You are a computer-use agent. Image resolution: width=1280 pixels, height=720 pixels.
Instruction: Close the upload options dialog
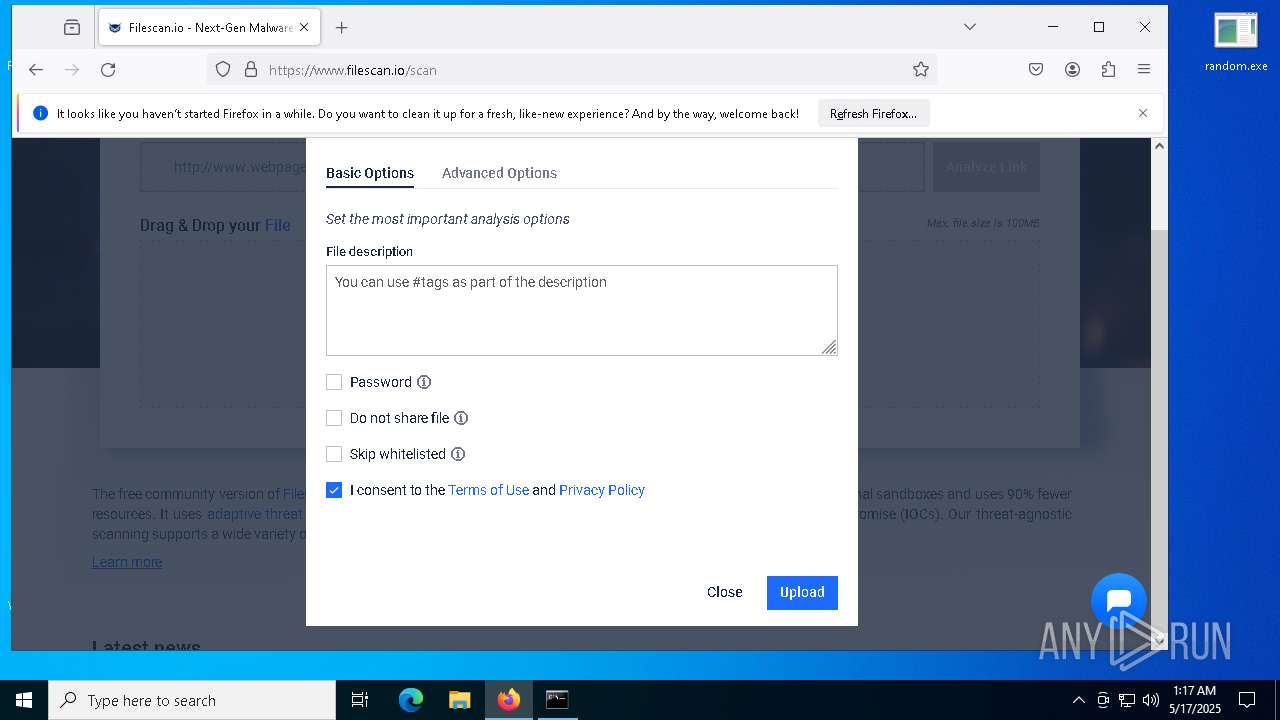coord(724,592)
